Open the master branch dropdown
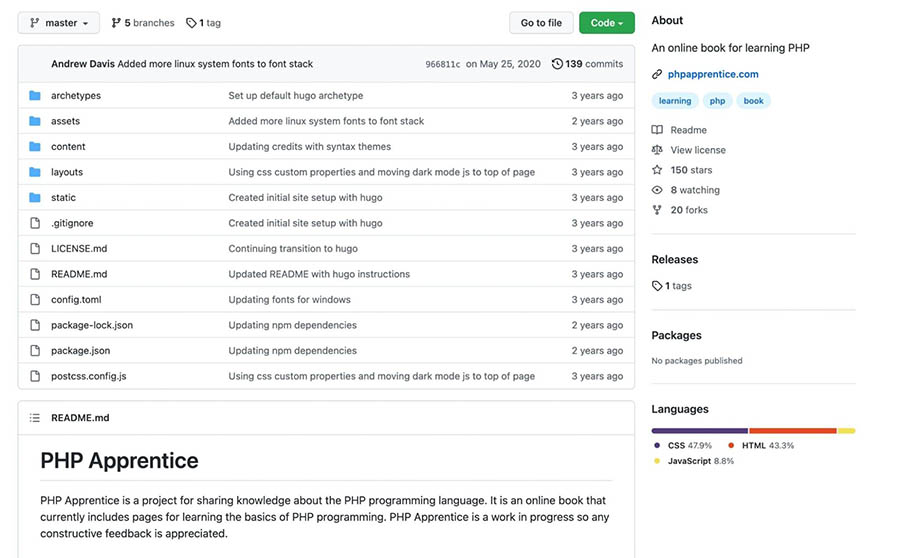The image size is (900, 558). 59,23
